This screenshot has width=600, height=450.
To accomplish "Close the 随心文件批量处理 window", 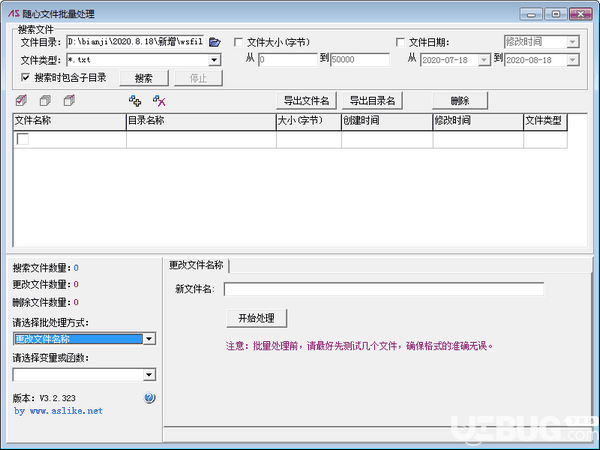I will [x=580, y=14].
